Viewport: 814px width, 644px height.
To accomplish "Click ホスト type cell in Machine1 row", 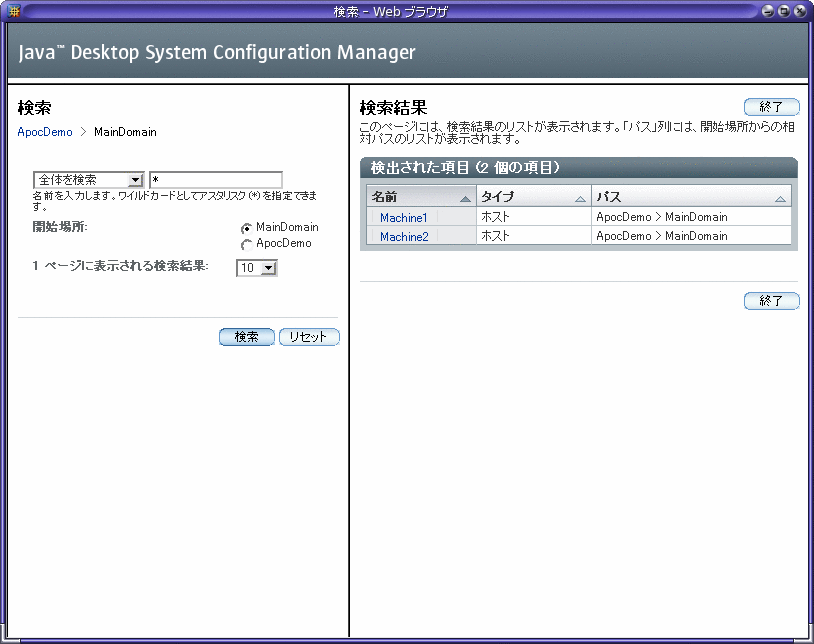I will pyautogui.click(x=534, y=217).
